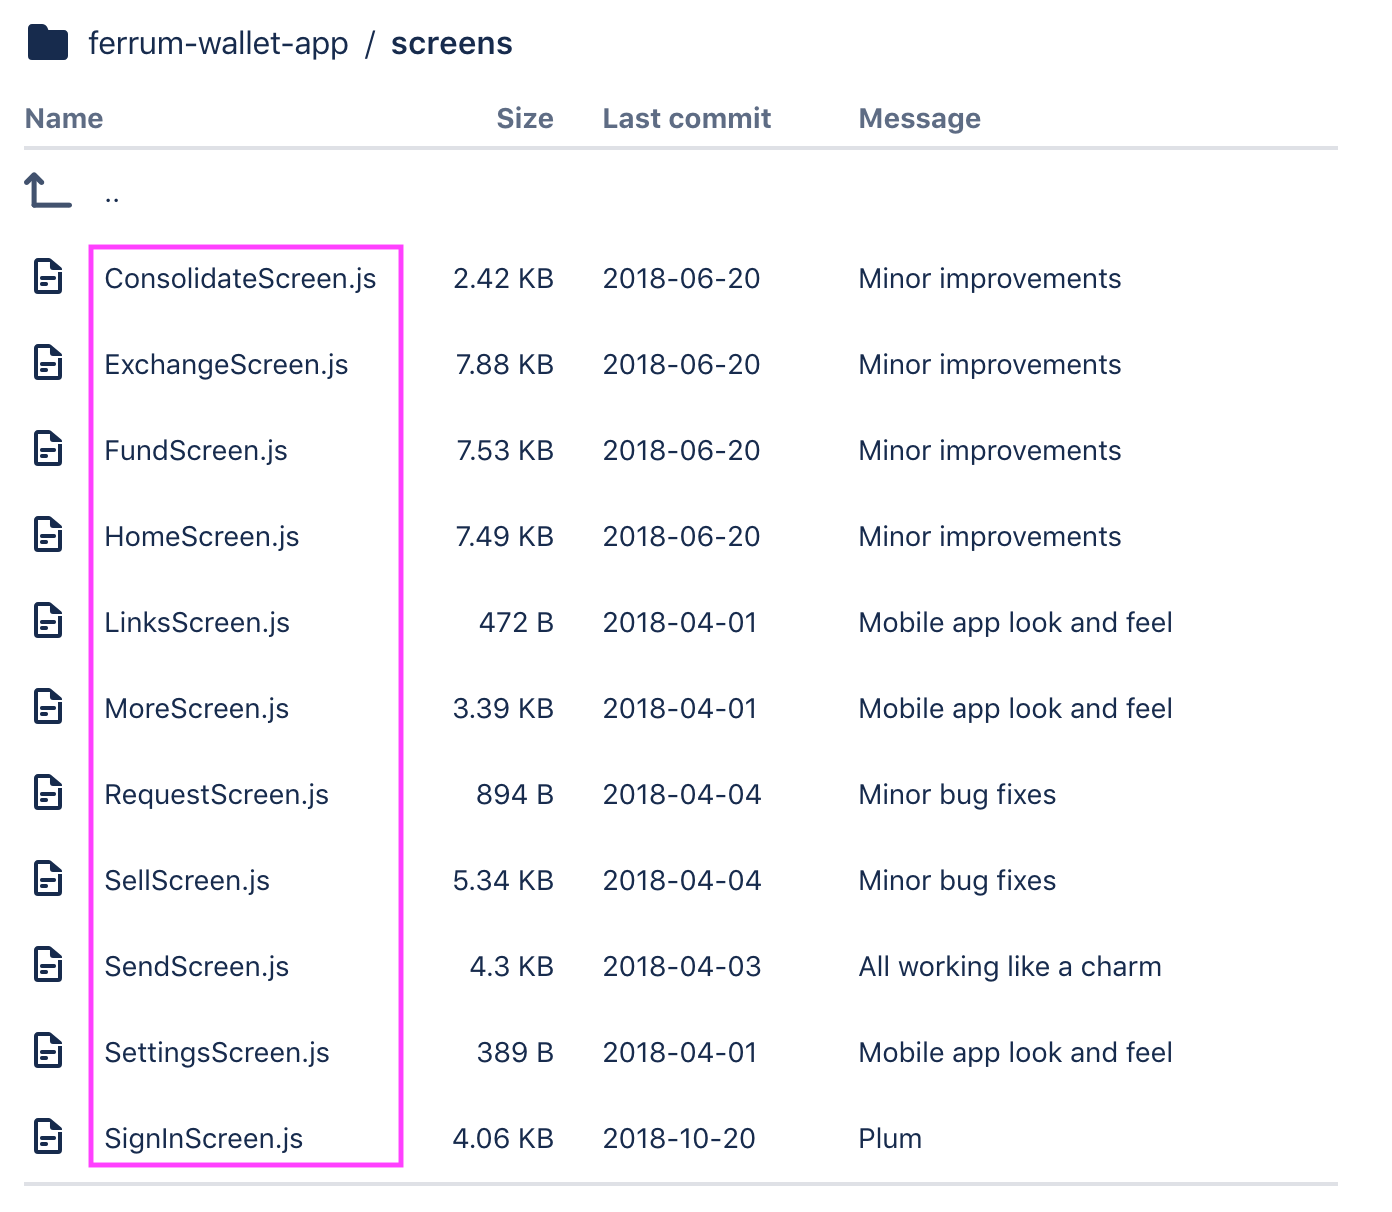Click the Last commit column header
Screen dimensions: 1392x1212
point(687,119)
